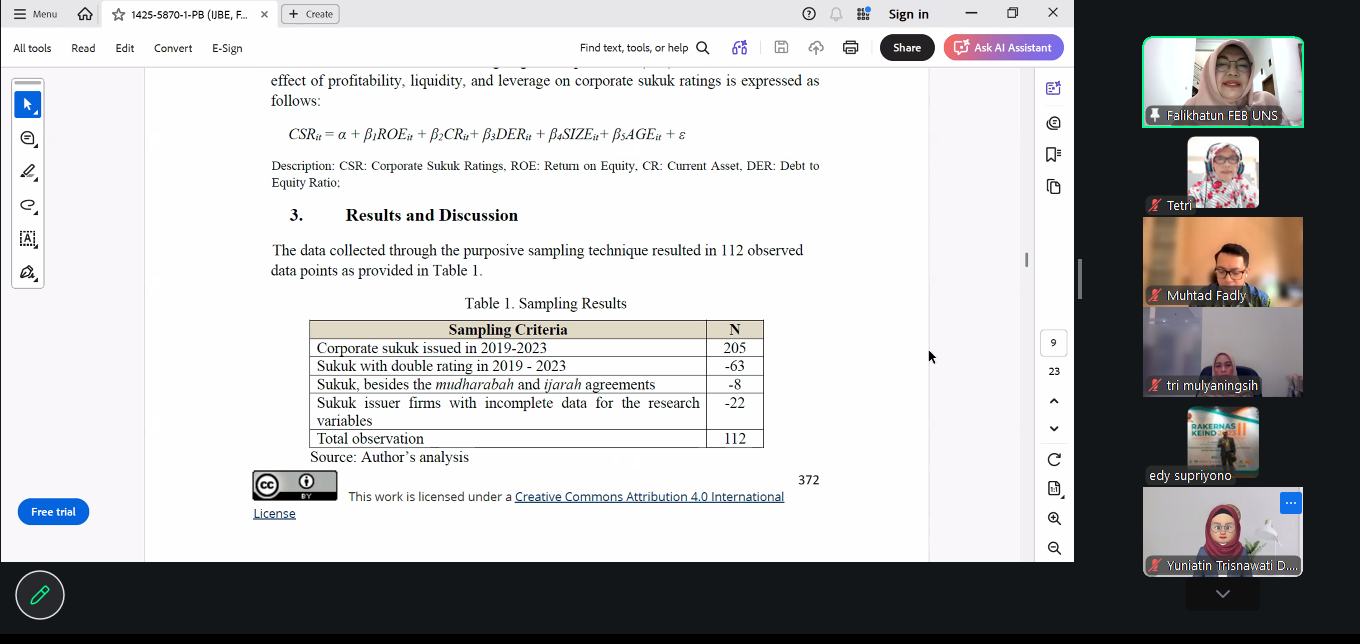Screen dimensions: 1360x644
Task: Switch to the 1425-5870-1-PB document tab
Action: pos(189,15)
